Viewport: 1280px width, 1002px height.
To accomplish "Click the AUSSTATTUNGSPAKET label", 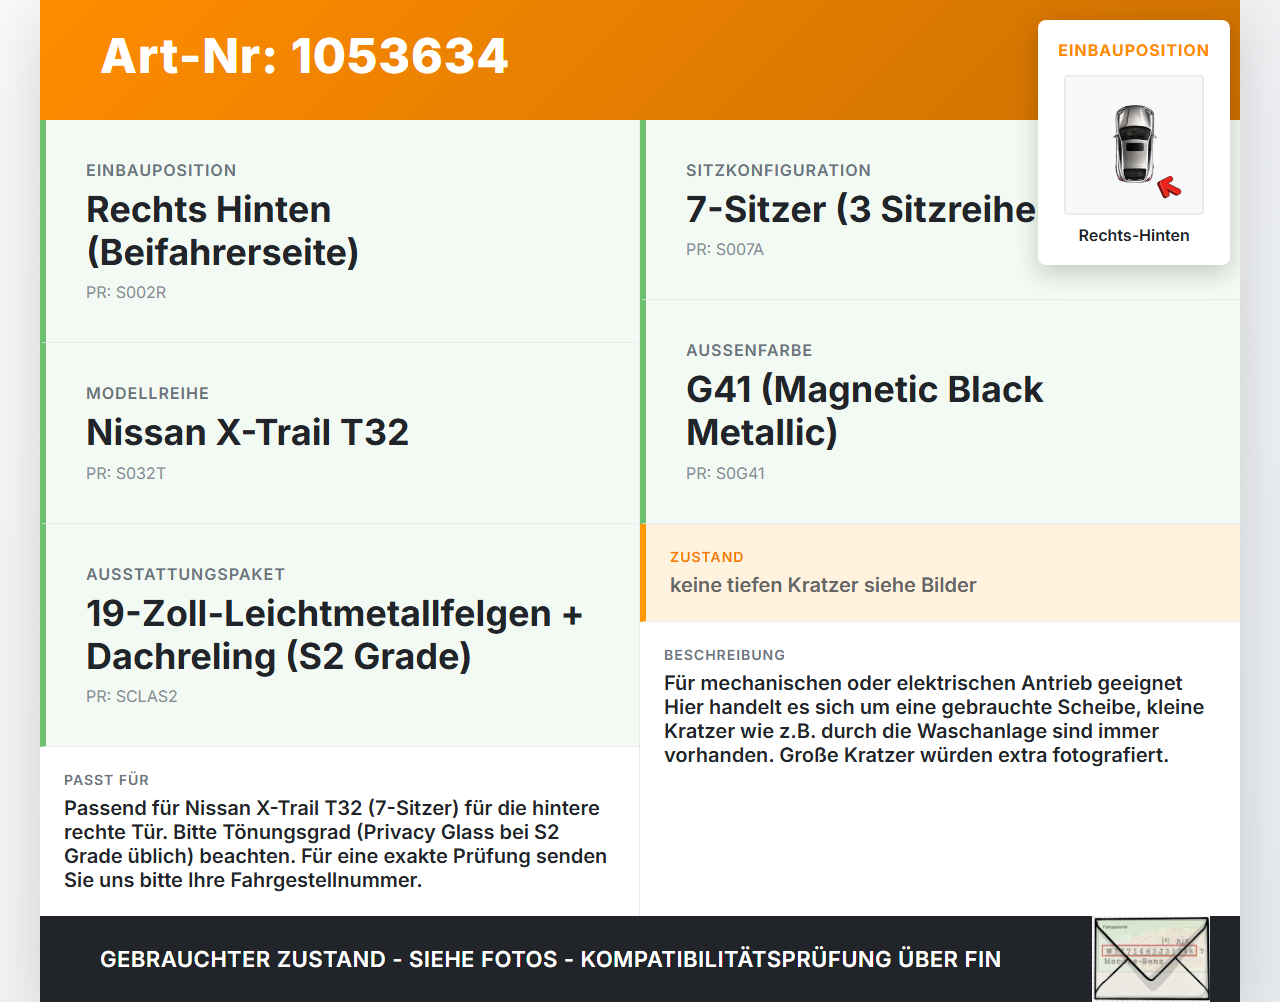I will pos(186,574).
